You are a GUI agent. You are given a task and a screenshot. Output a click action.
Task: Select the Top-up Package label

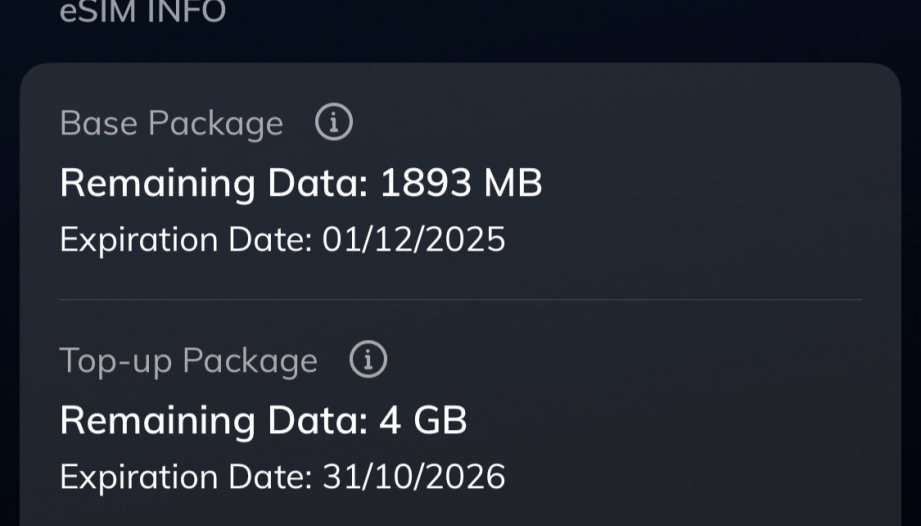pos(188,361)
